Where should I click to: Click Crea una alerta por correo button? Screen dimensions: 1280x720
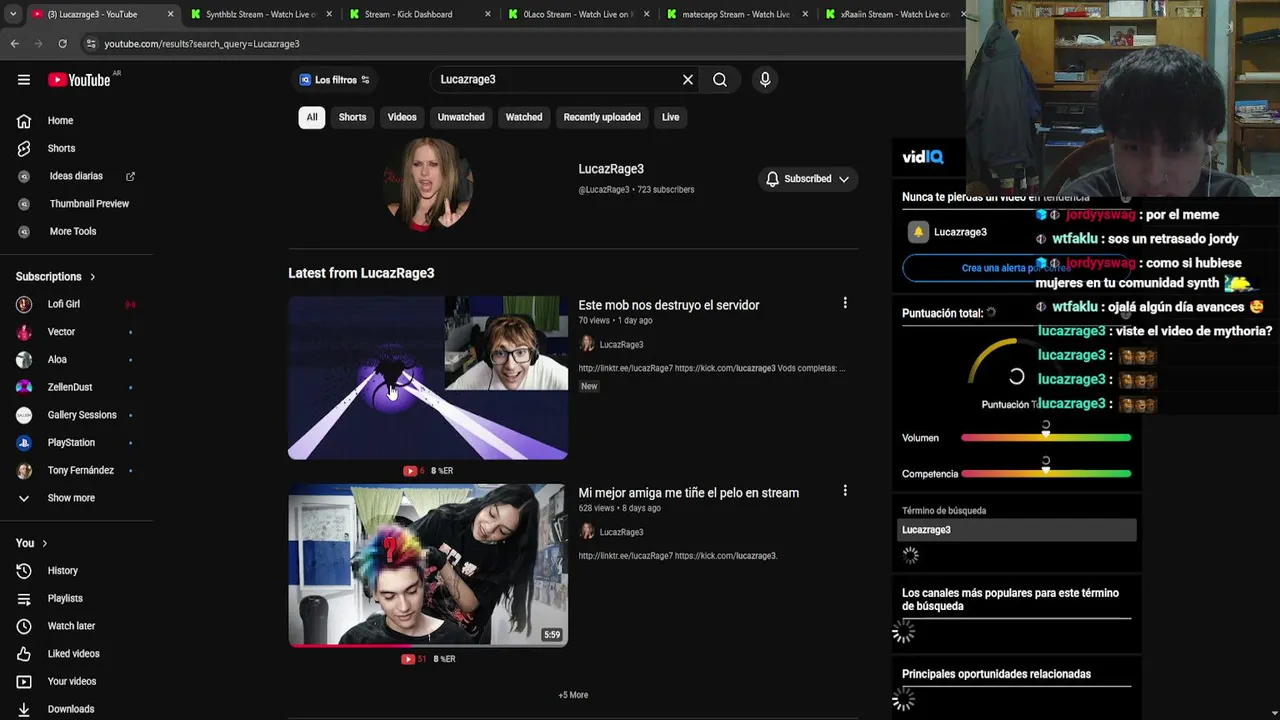coord(1016,268)
